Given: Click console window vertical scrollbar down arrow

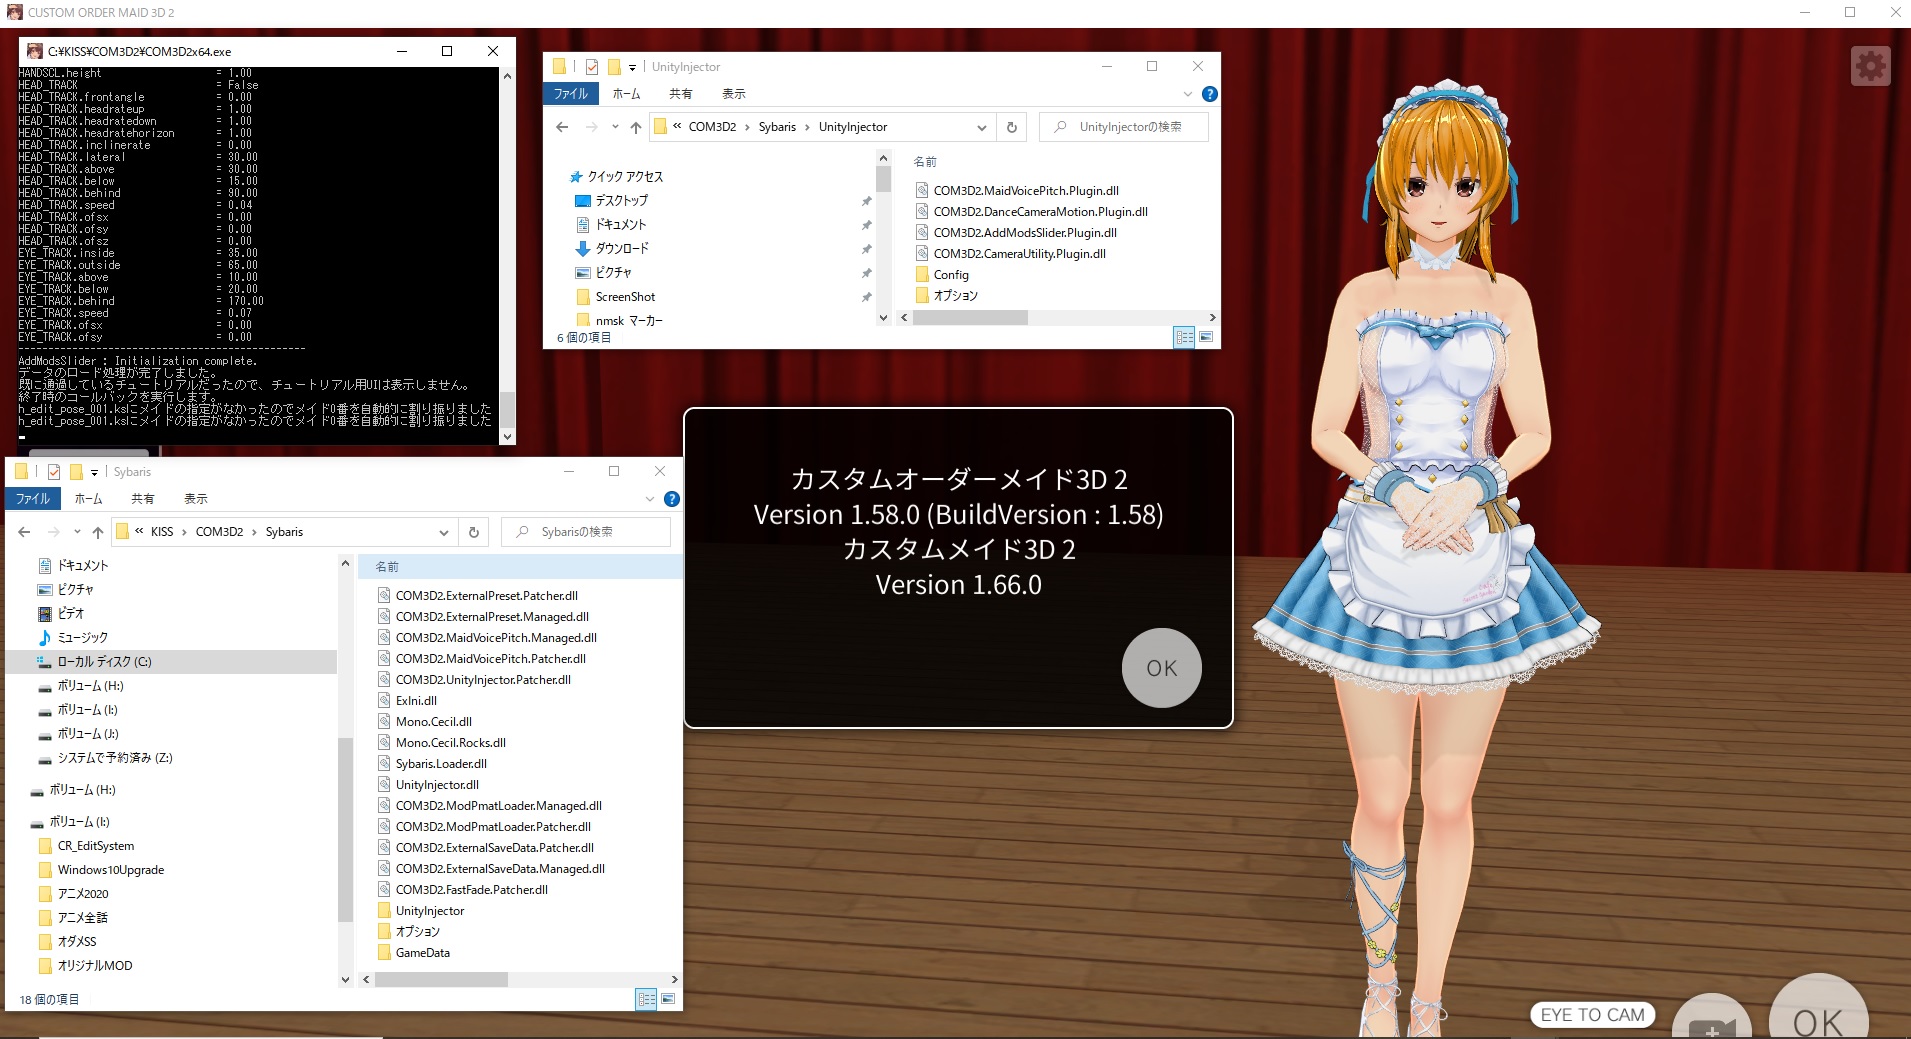Looking at the screenshot, I should click(x=507, y=436).
